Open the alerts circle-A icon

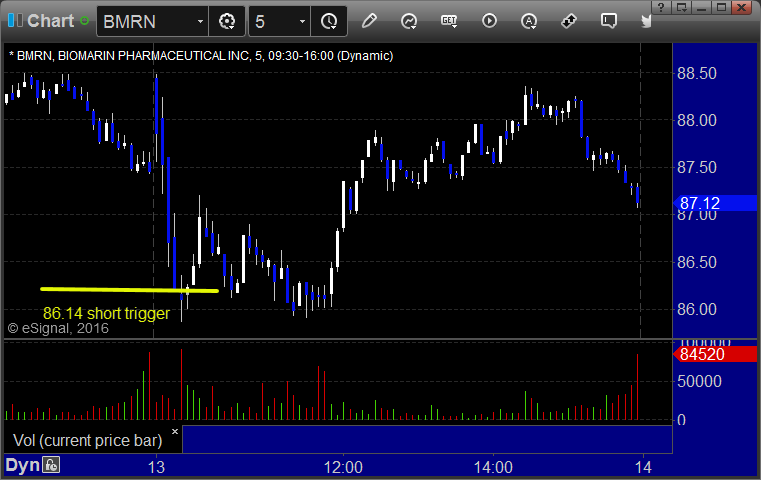pos(529,21)
